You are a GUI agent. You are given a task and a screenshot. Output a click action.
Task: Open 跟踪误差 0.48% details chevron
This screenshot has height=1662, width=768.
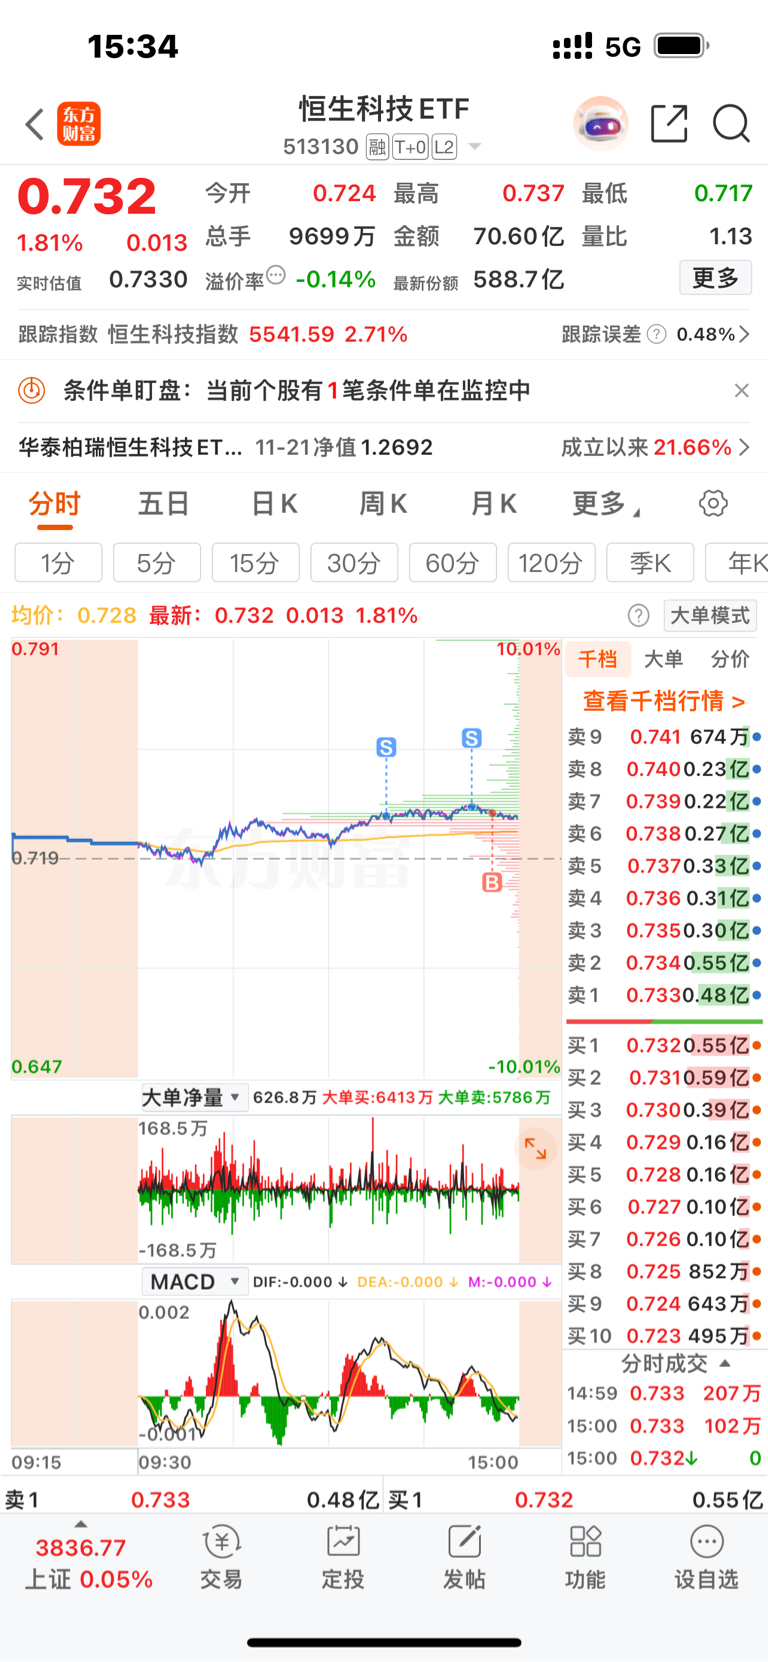(744, 334)
